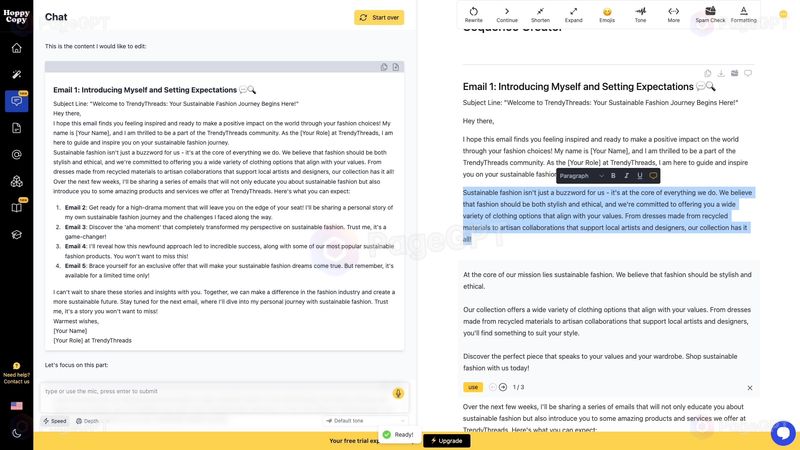The image size is (800, 450).
Task: Download the document with the download icon
Action: (x=721, y=73)
